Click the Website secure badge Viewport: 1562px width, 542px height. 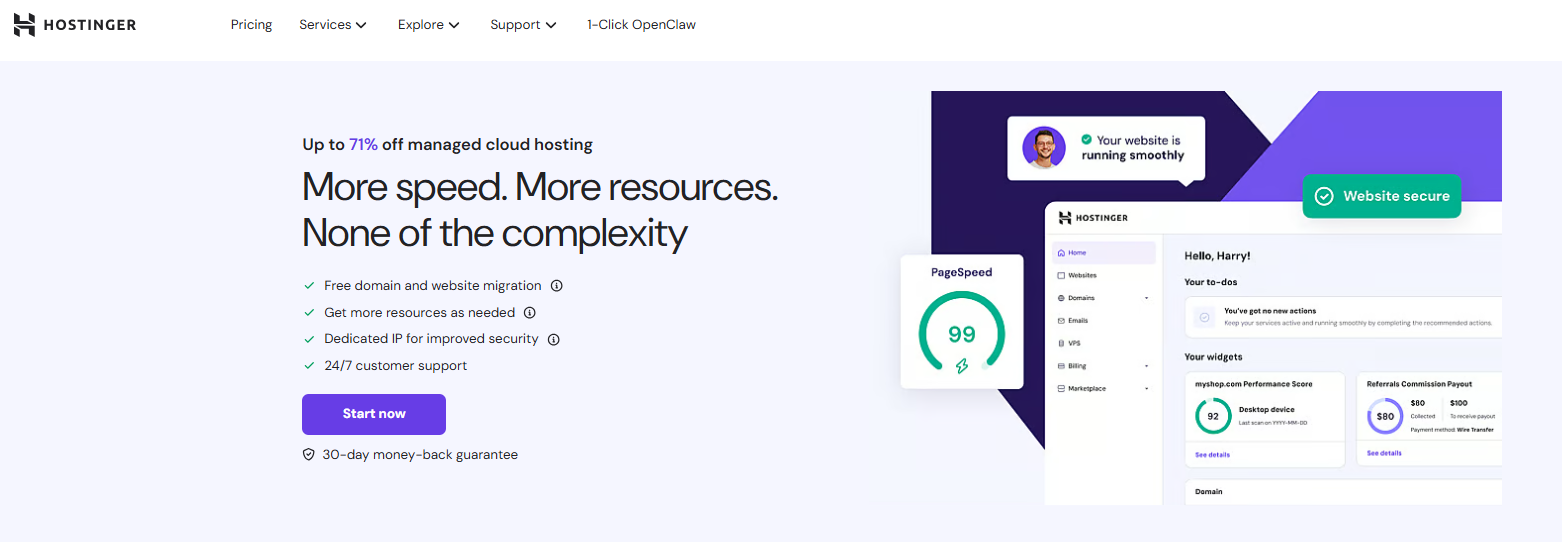click(x=1382, y=196)
